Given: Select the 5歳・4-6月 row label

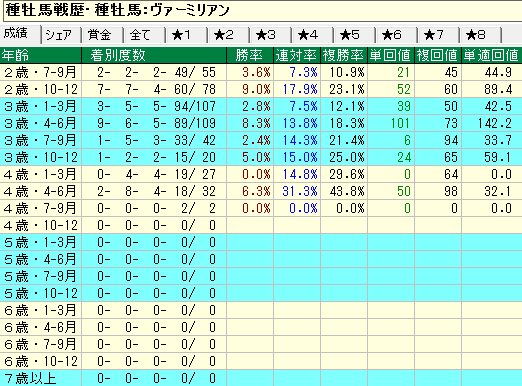Looking at the screenshot, I should 41,259.
